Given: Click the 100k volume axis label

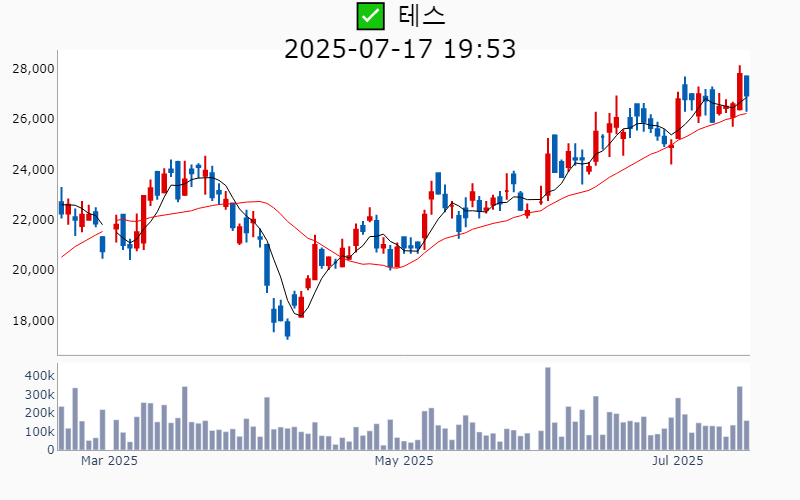Looking at the screenshot, I should click(40, 432).
